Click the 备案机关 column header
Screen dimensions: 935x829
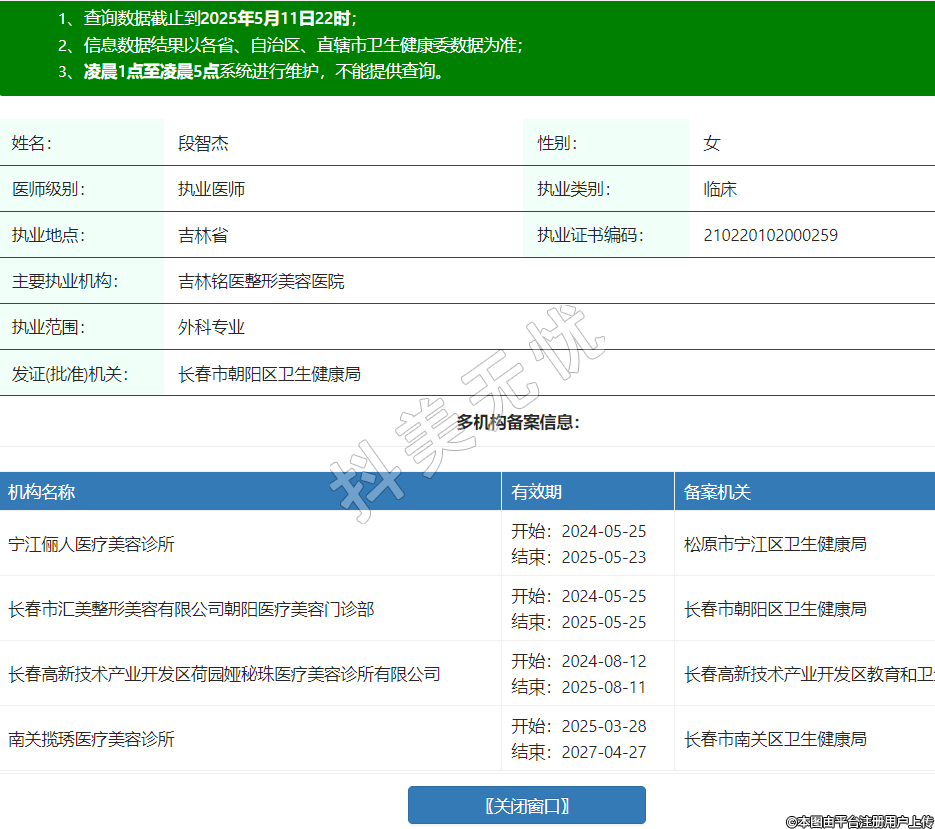717,492
